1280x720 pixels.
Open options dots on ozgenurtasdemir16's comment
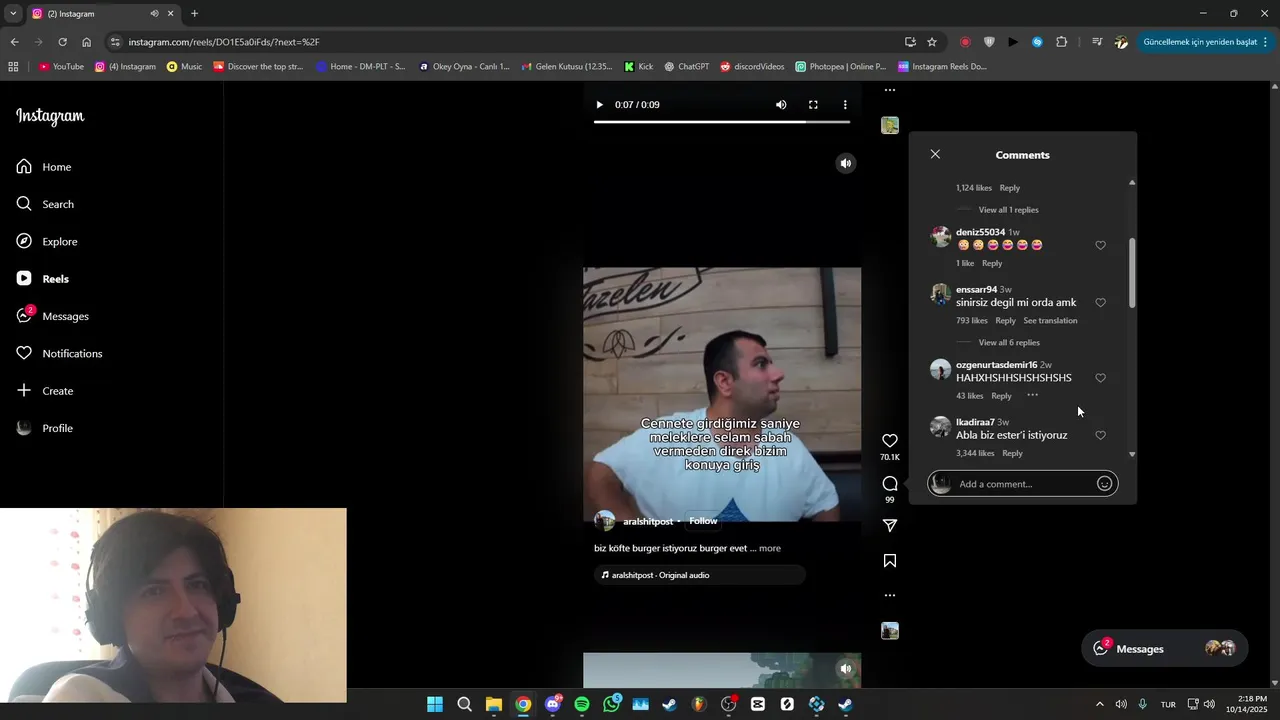1032,395
